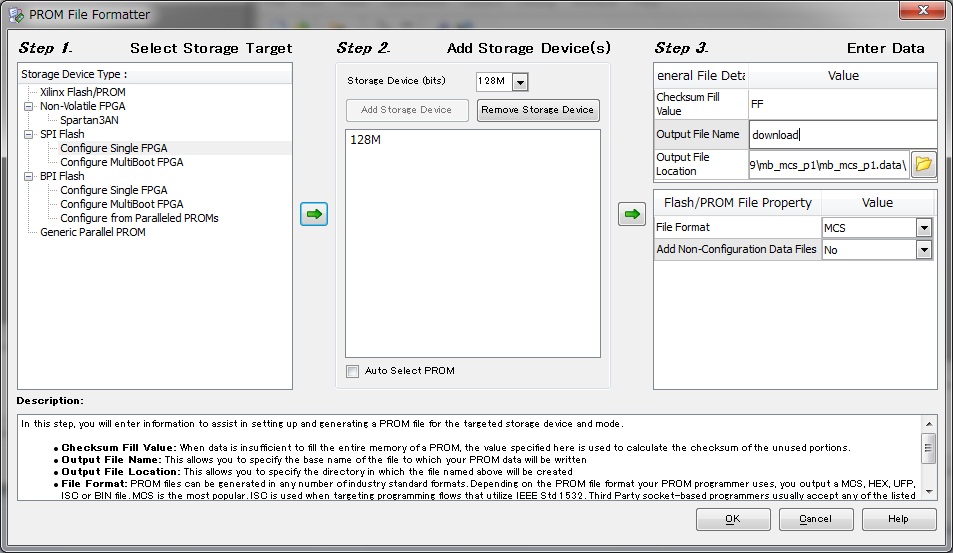Open the Add Non-Configuration Data Files dropdown

[924, 250]
